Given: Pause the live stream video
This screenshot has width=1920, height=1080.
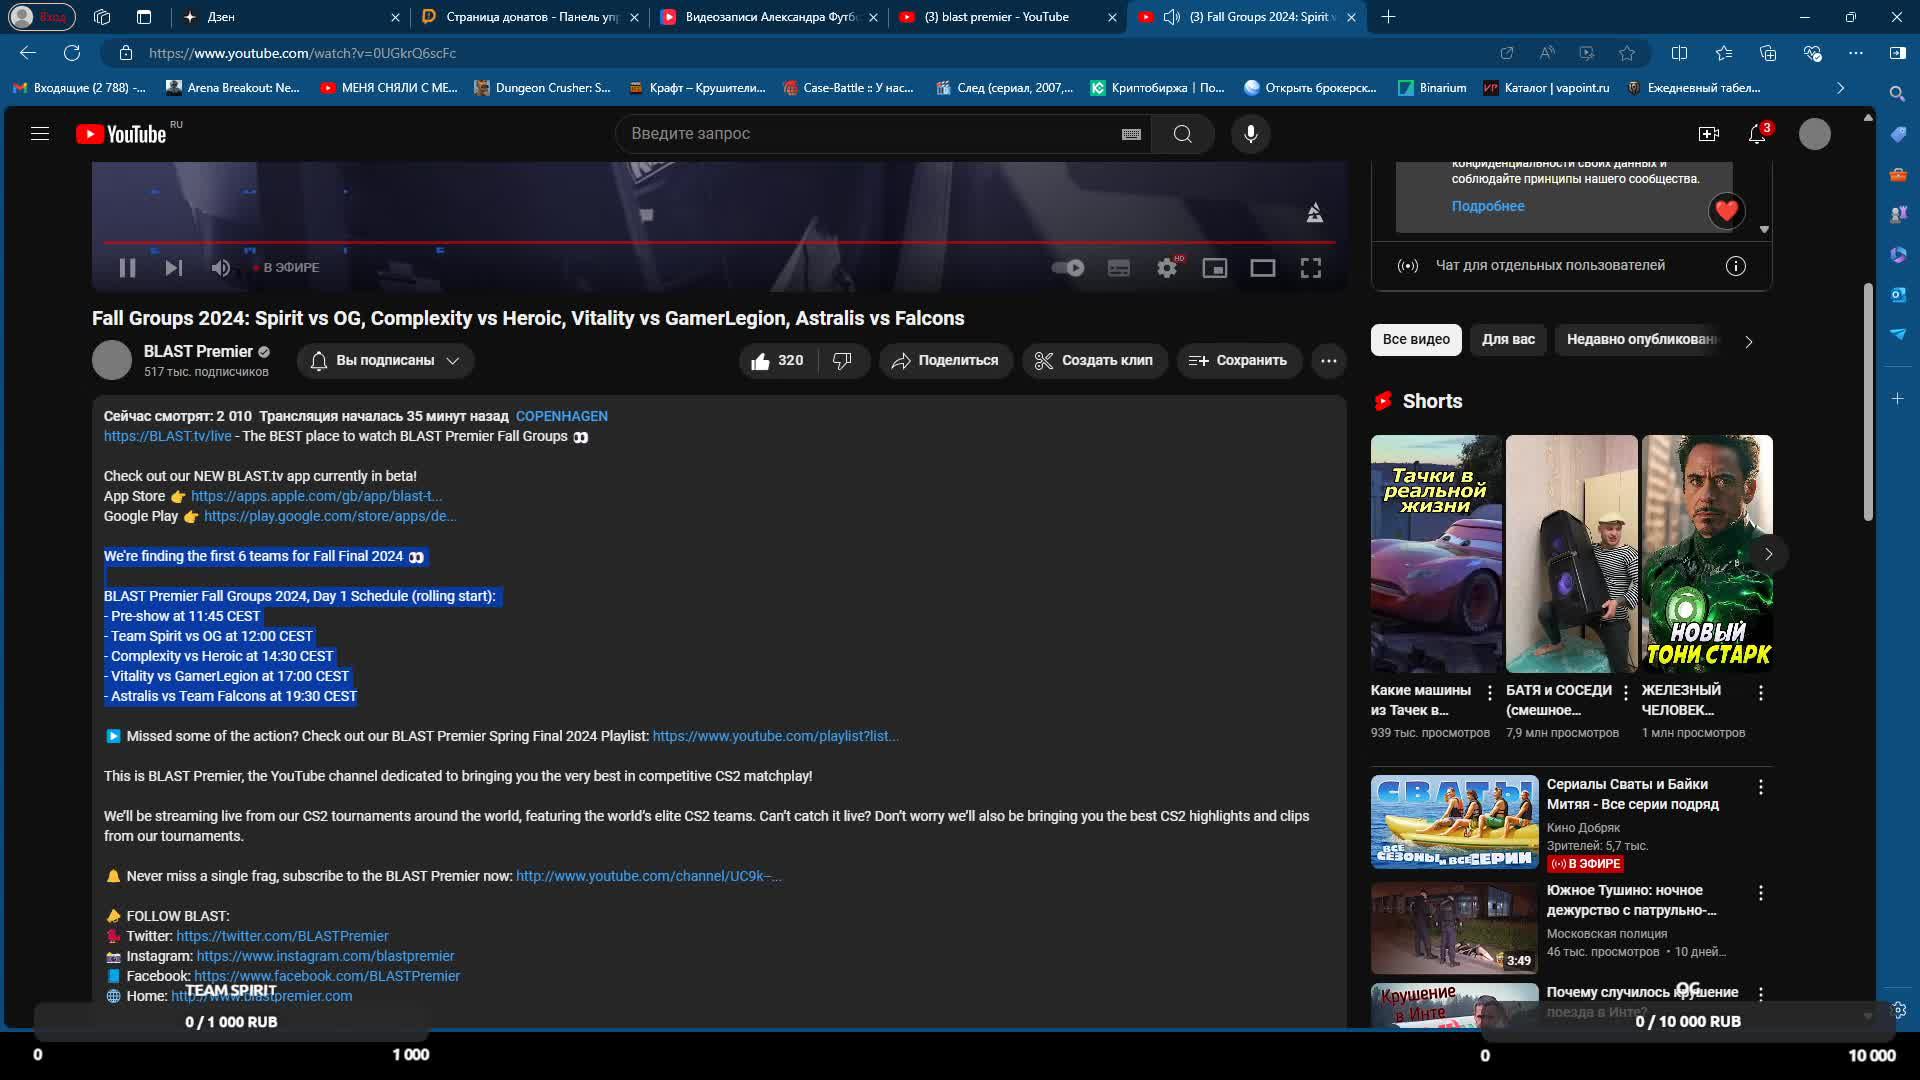Looking at the screenshot, I should [127, 268].
